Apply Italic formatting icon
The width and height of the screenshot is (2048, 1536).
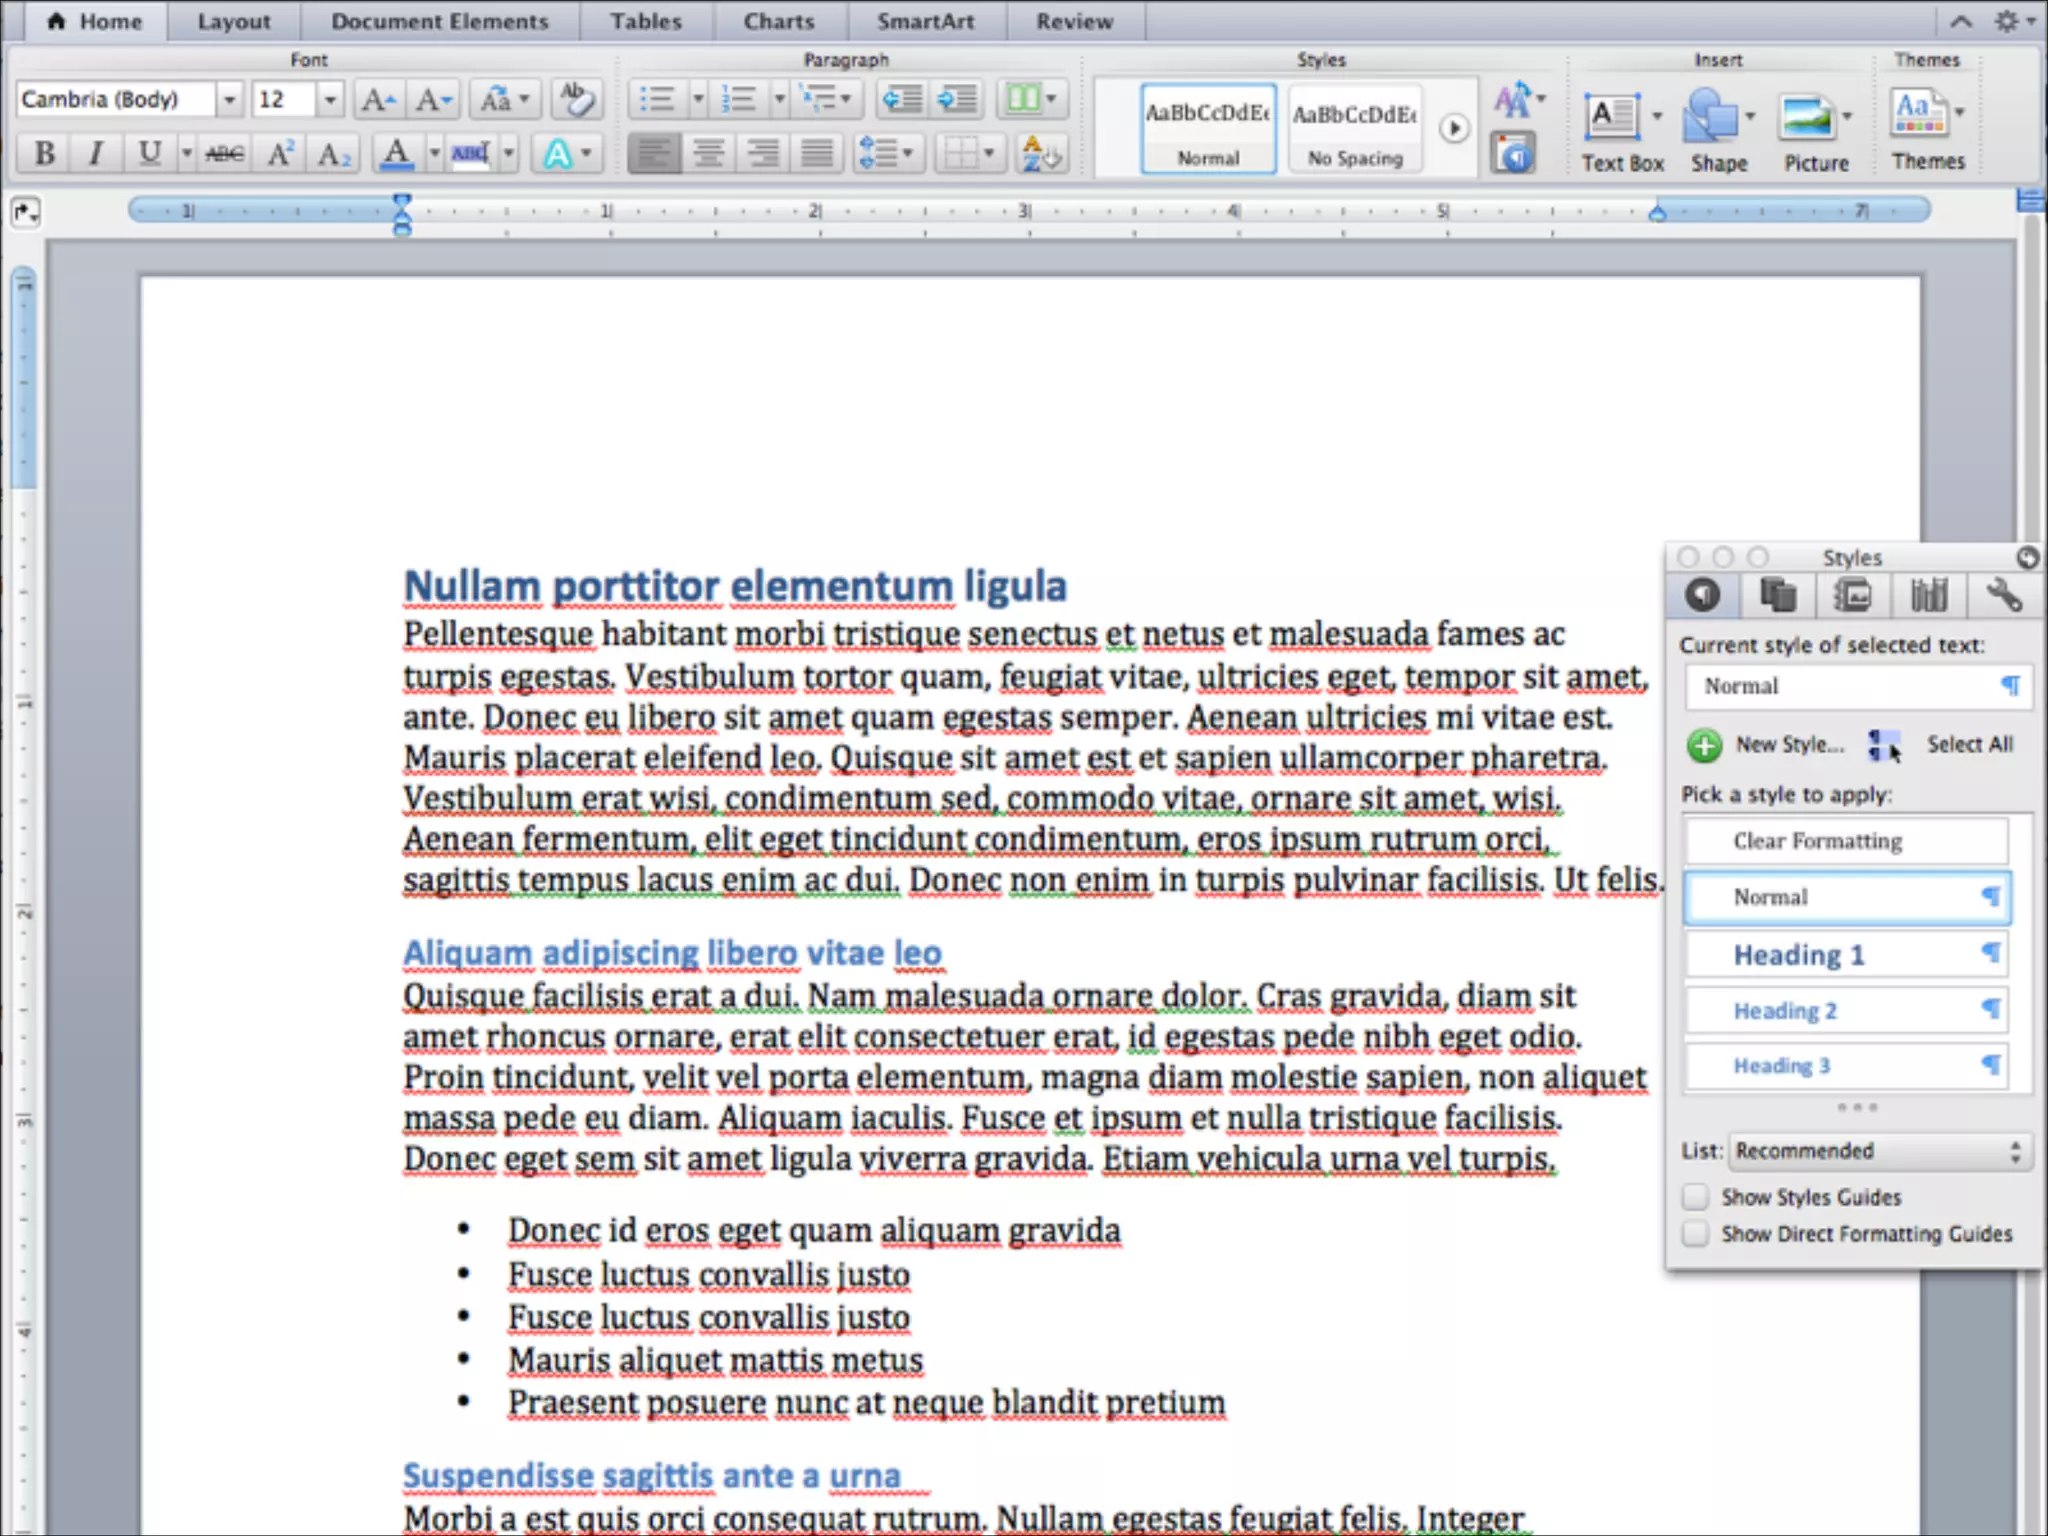click(x=96, y=153)
